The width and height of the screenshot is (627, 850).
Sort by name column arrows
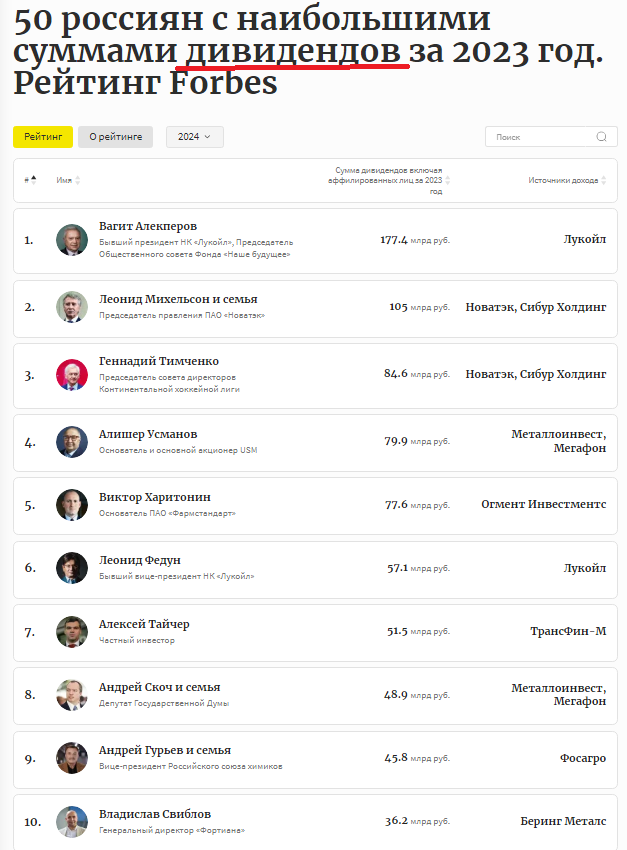(77, 180)
